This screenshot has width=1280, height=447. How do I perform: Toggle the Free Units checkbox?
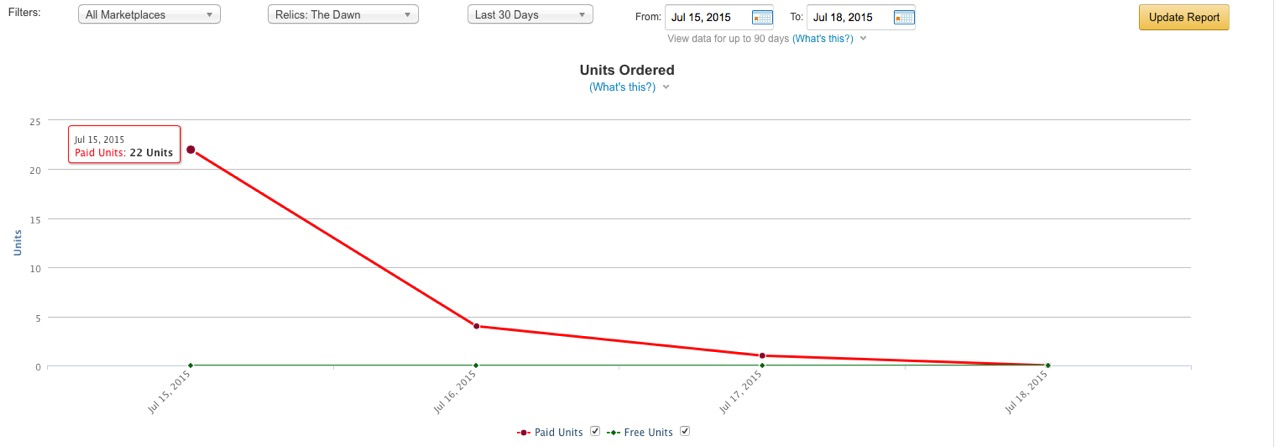pos(685,431)
